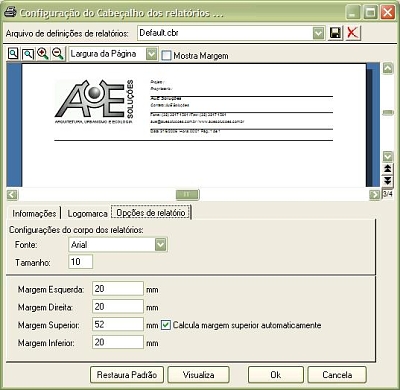This screenshot has height=390, width=400.
Task: Click the printer icon in title bar
Action: point(10,13)
